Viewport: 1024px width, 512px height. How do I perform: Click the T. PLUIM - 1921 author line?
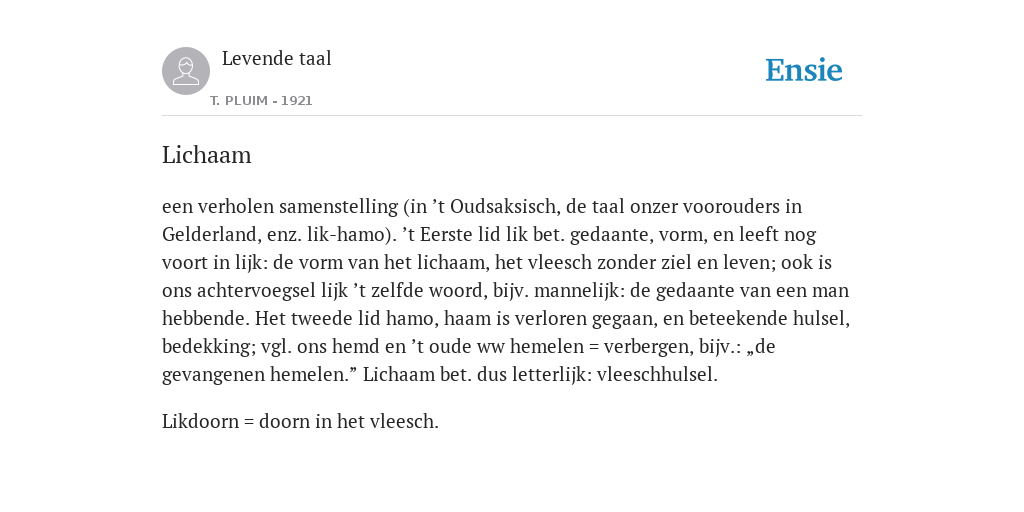point(261,101)
